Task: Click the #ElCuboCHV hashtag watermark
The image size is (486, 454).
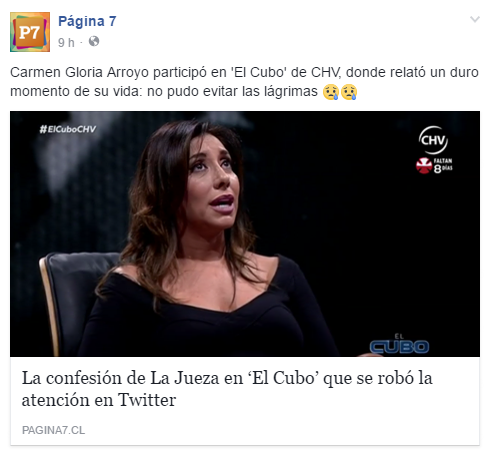Action: coord(68,129)
